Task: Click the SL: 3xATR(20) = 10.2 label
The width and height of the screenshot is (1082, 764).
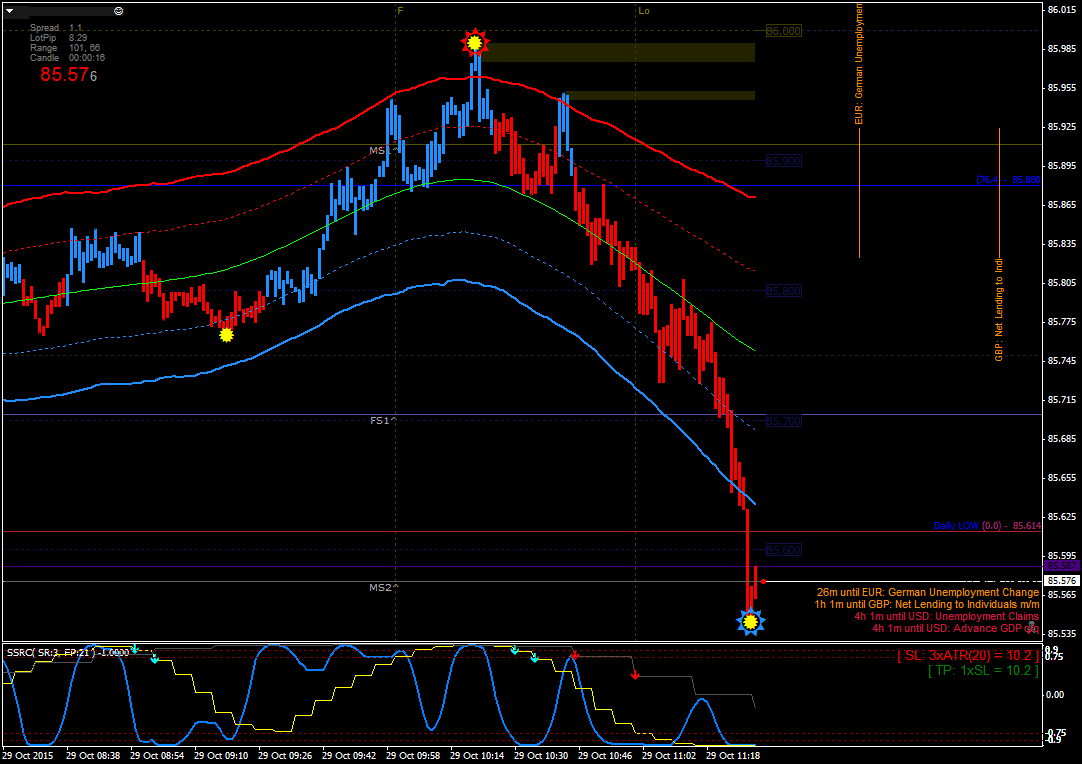Action: coord(967,655)
